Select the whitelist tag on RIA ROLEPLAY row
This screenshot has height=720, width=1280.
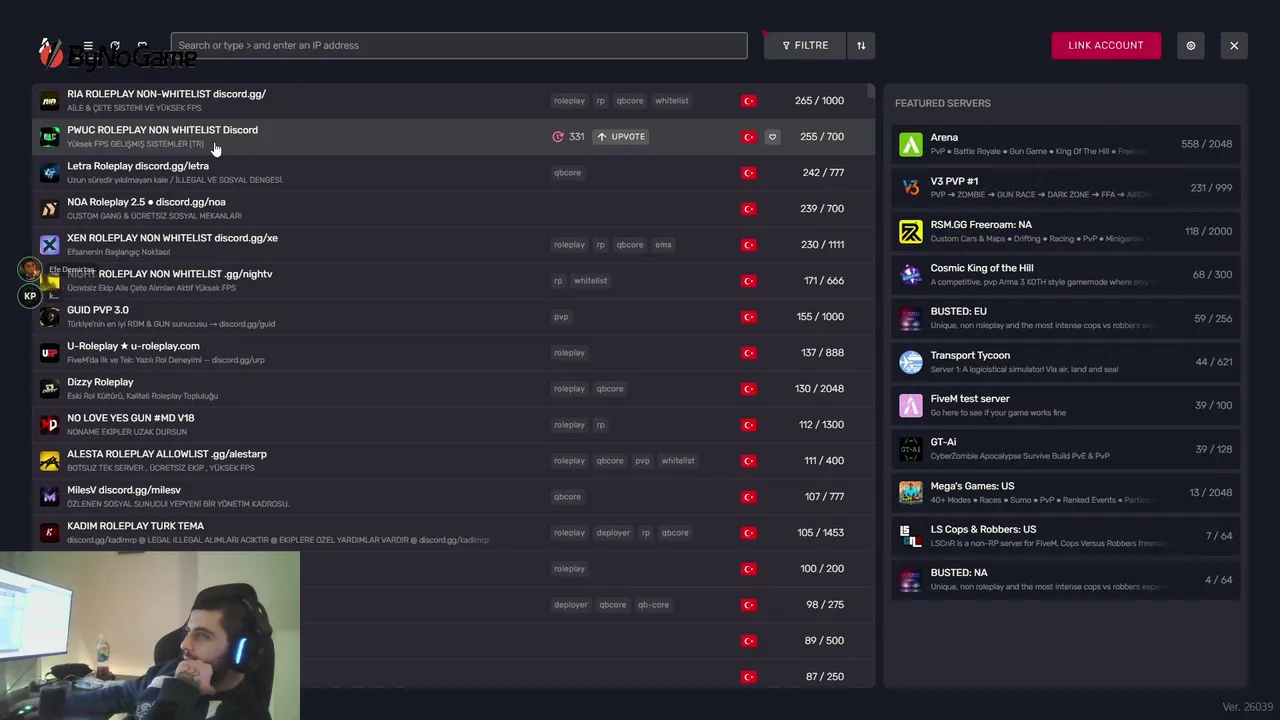click(672, 101)
